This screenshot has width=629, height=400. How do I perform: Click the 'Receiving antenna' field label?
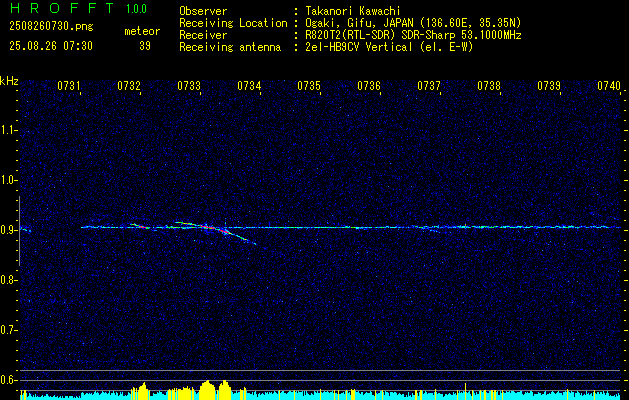pyautogui.click(x=230, y=47)
